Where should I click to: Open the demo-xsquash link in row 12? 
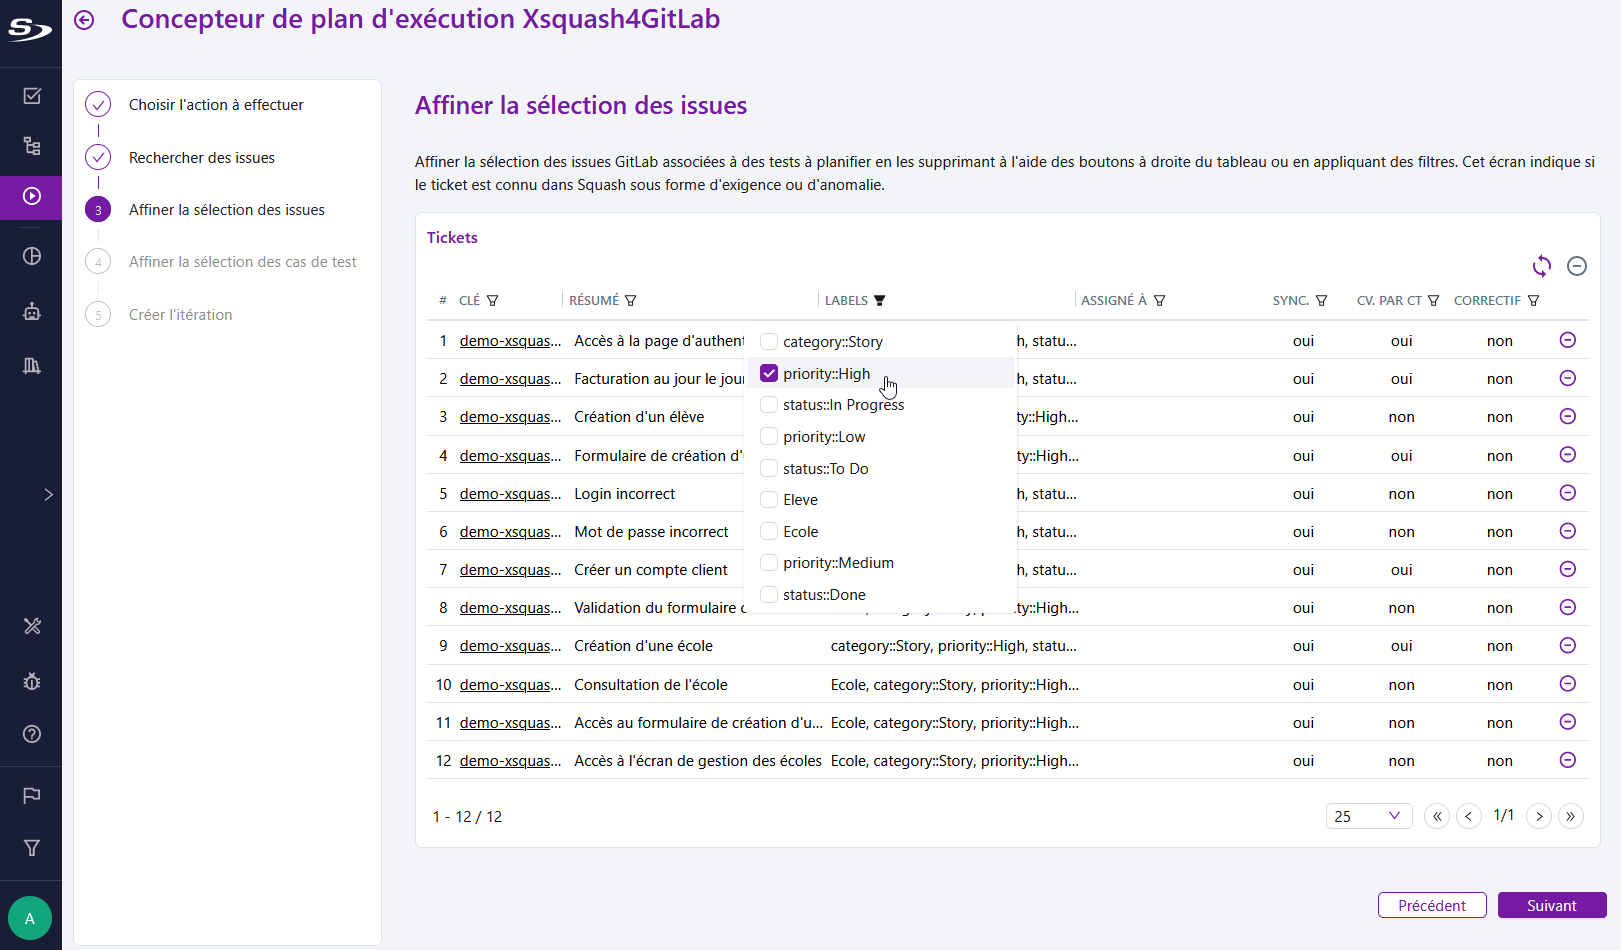click(x=510, y=761)
